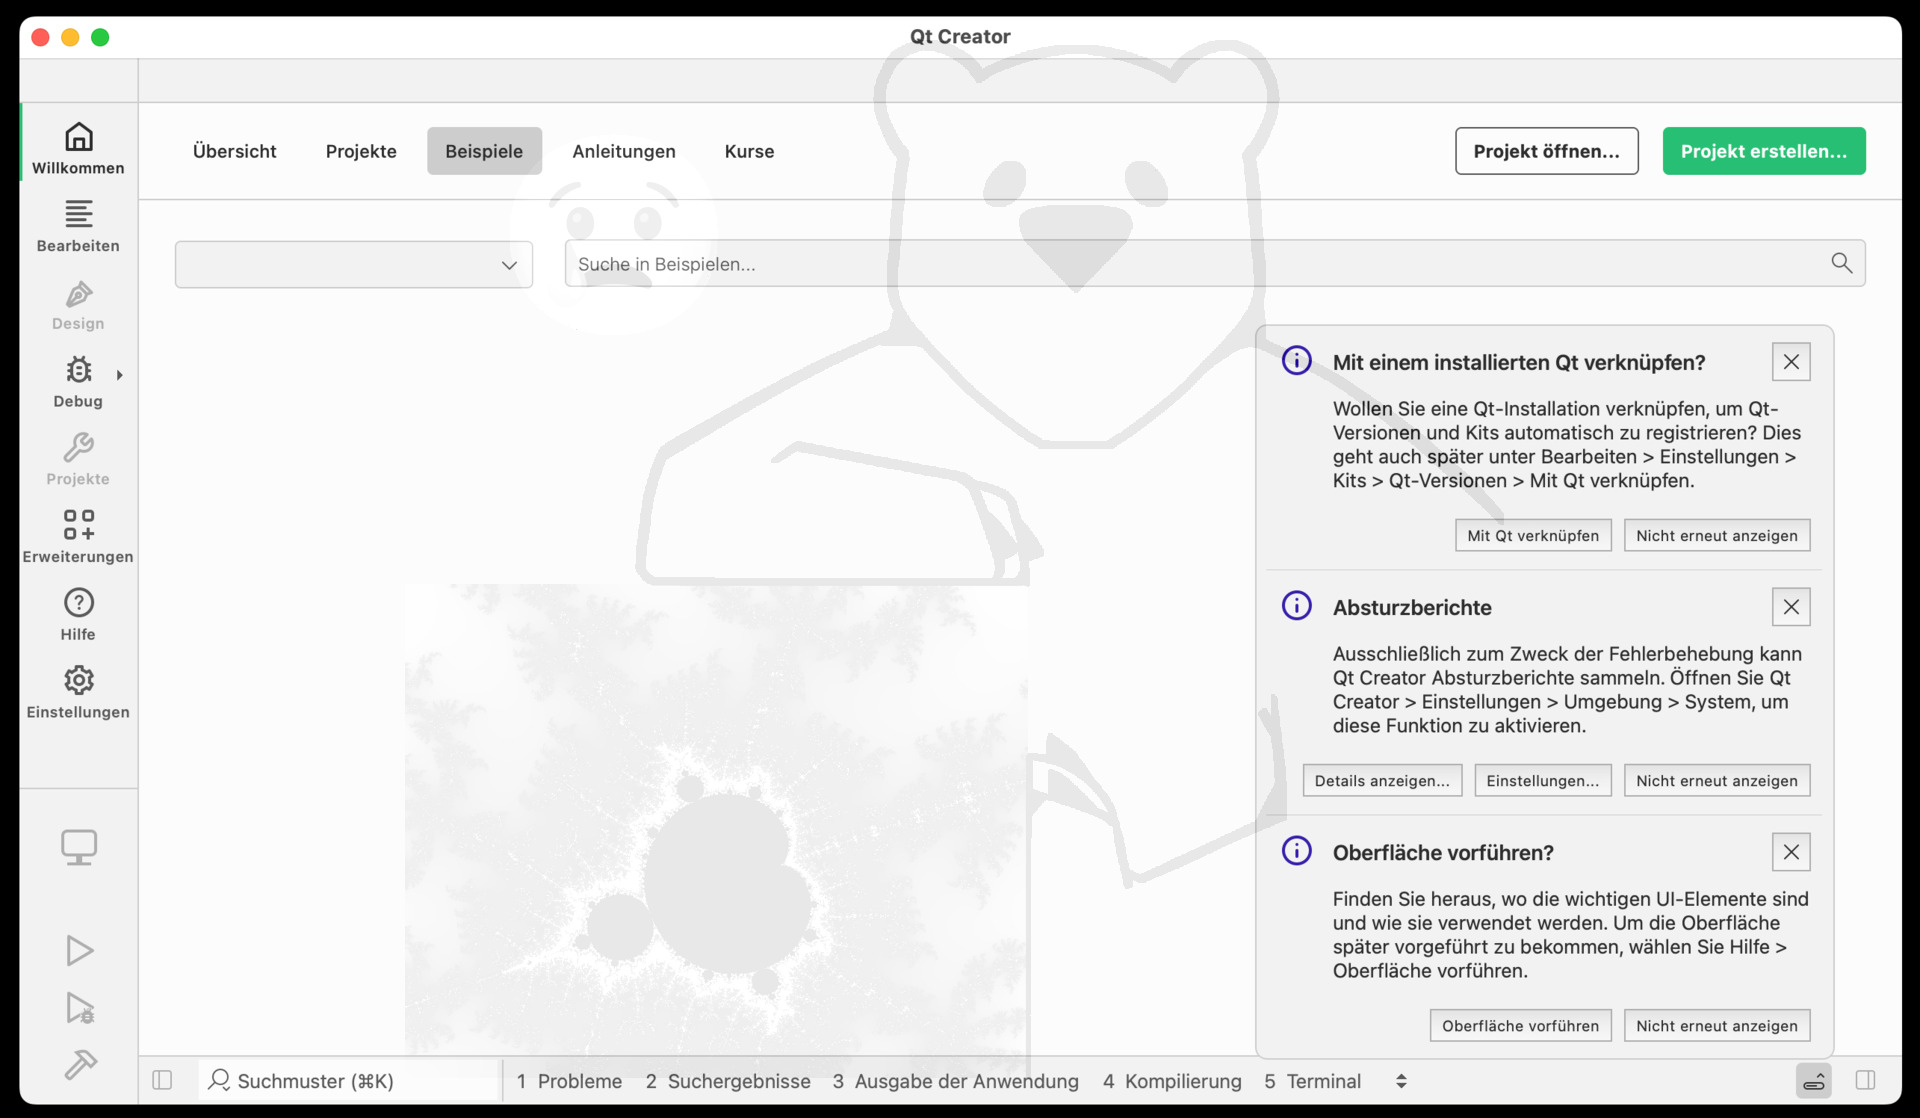Click Mit Qt verknüpfen button
Screen dimensions: 1920x1118
click(x=1533, y=535)
